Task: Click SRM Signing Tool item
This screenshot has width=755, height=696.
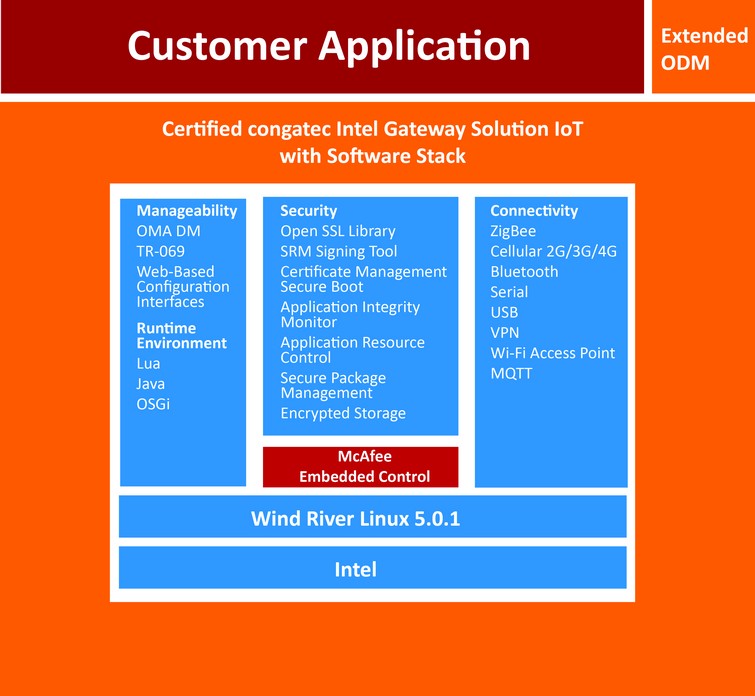Action: [x=338, y=251]
